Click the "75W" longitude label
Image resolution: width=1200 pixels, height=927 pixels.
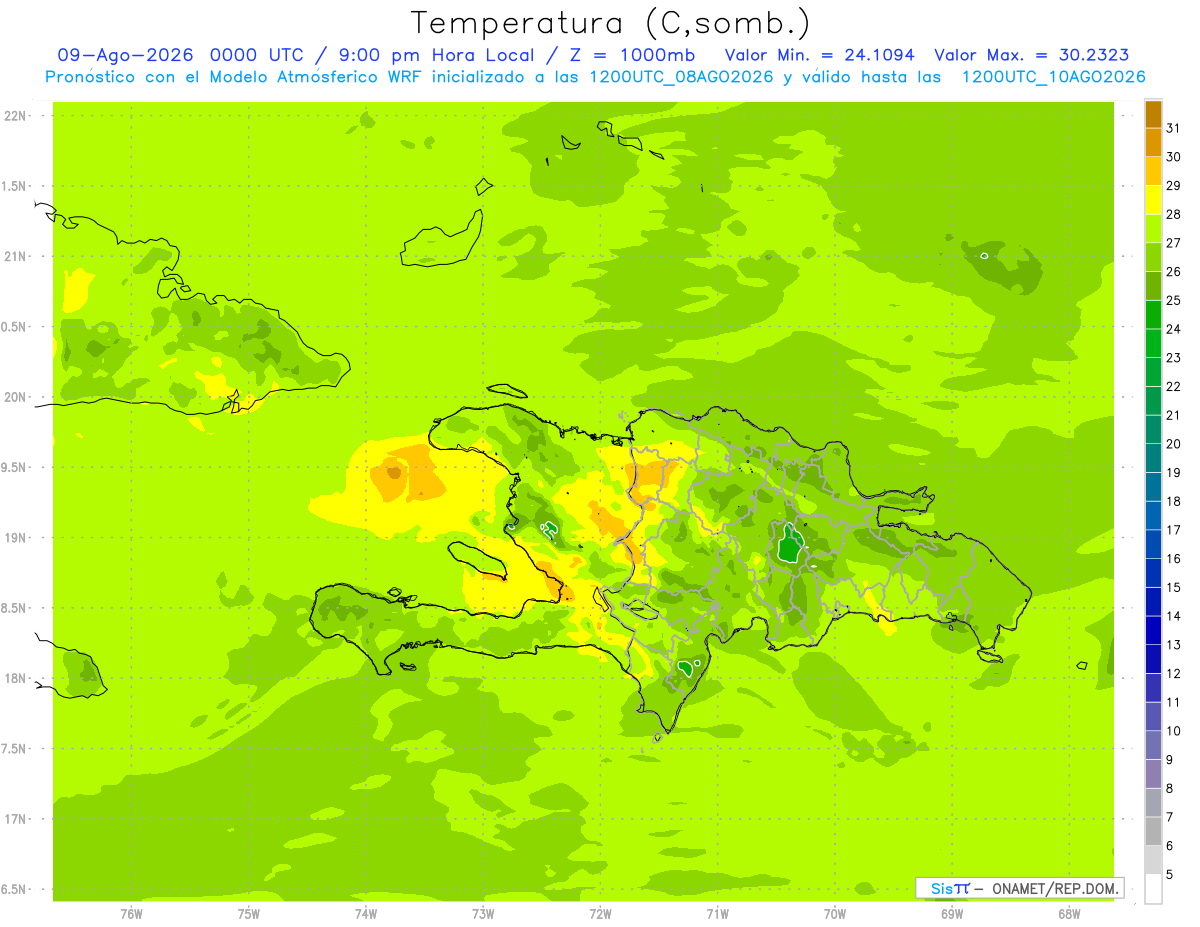point(248,914)
